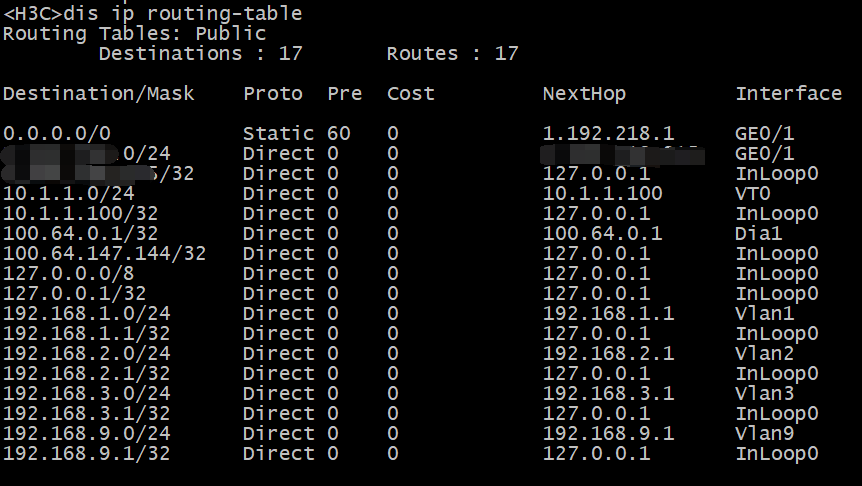The width and height of the screenshot is (862, 486).
Task: Click the Static protocol entry
Action: [278, 133]
